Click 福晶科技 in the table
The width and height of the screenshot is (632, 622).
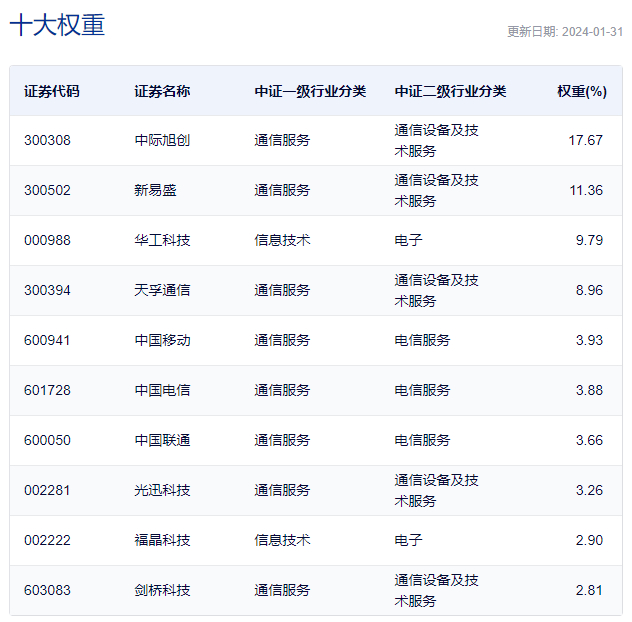click(x=162, y=540)
